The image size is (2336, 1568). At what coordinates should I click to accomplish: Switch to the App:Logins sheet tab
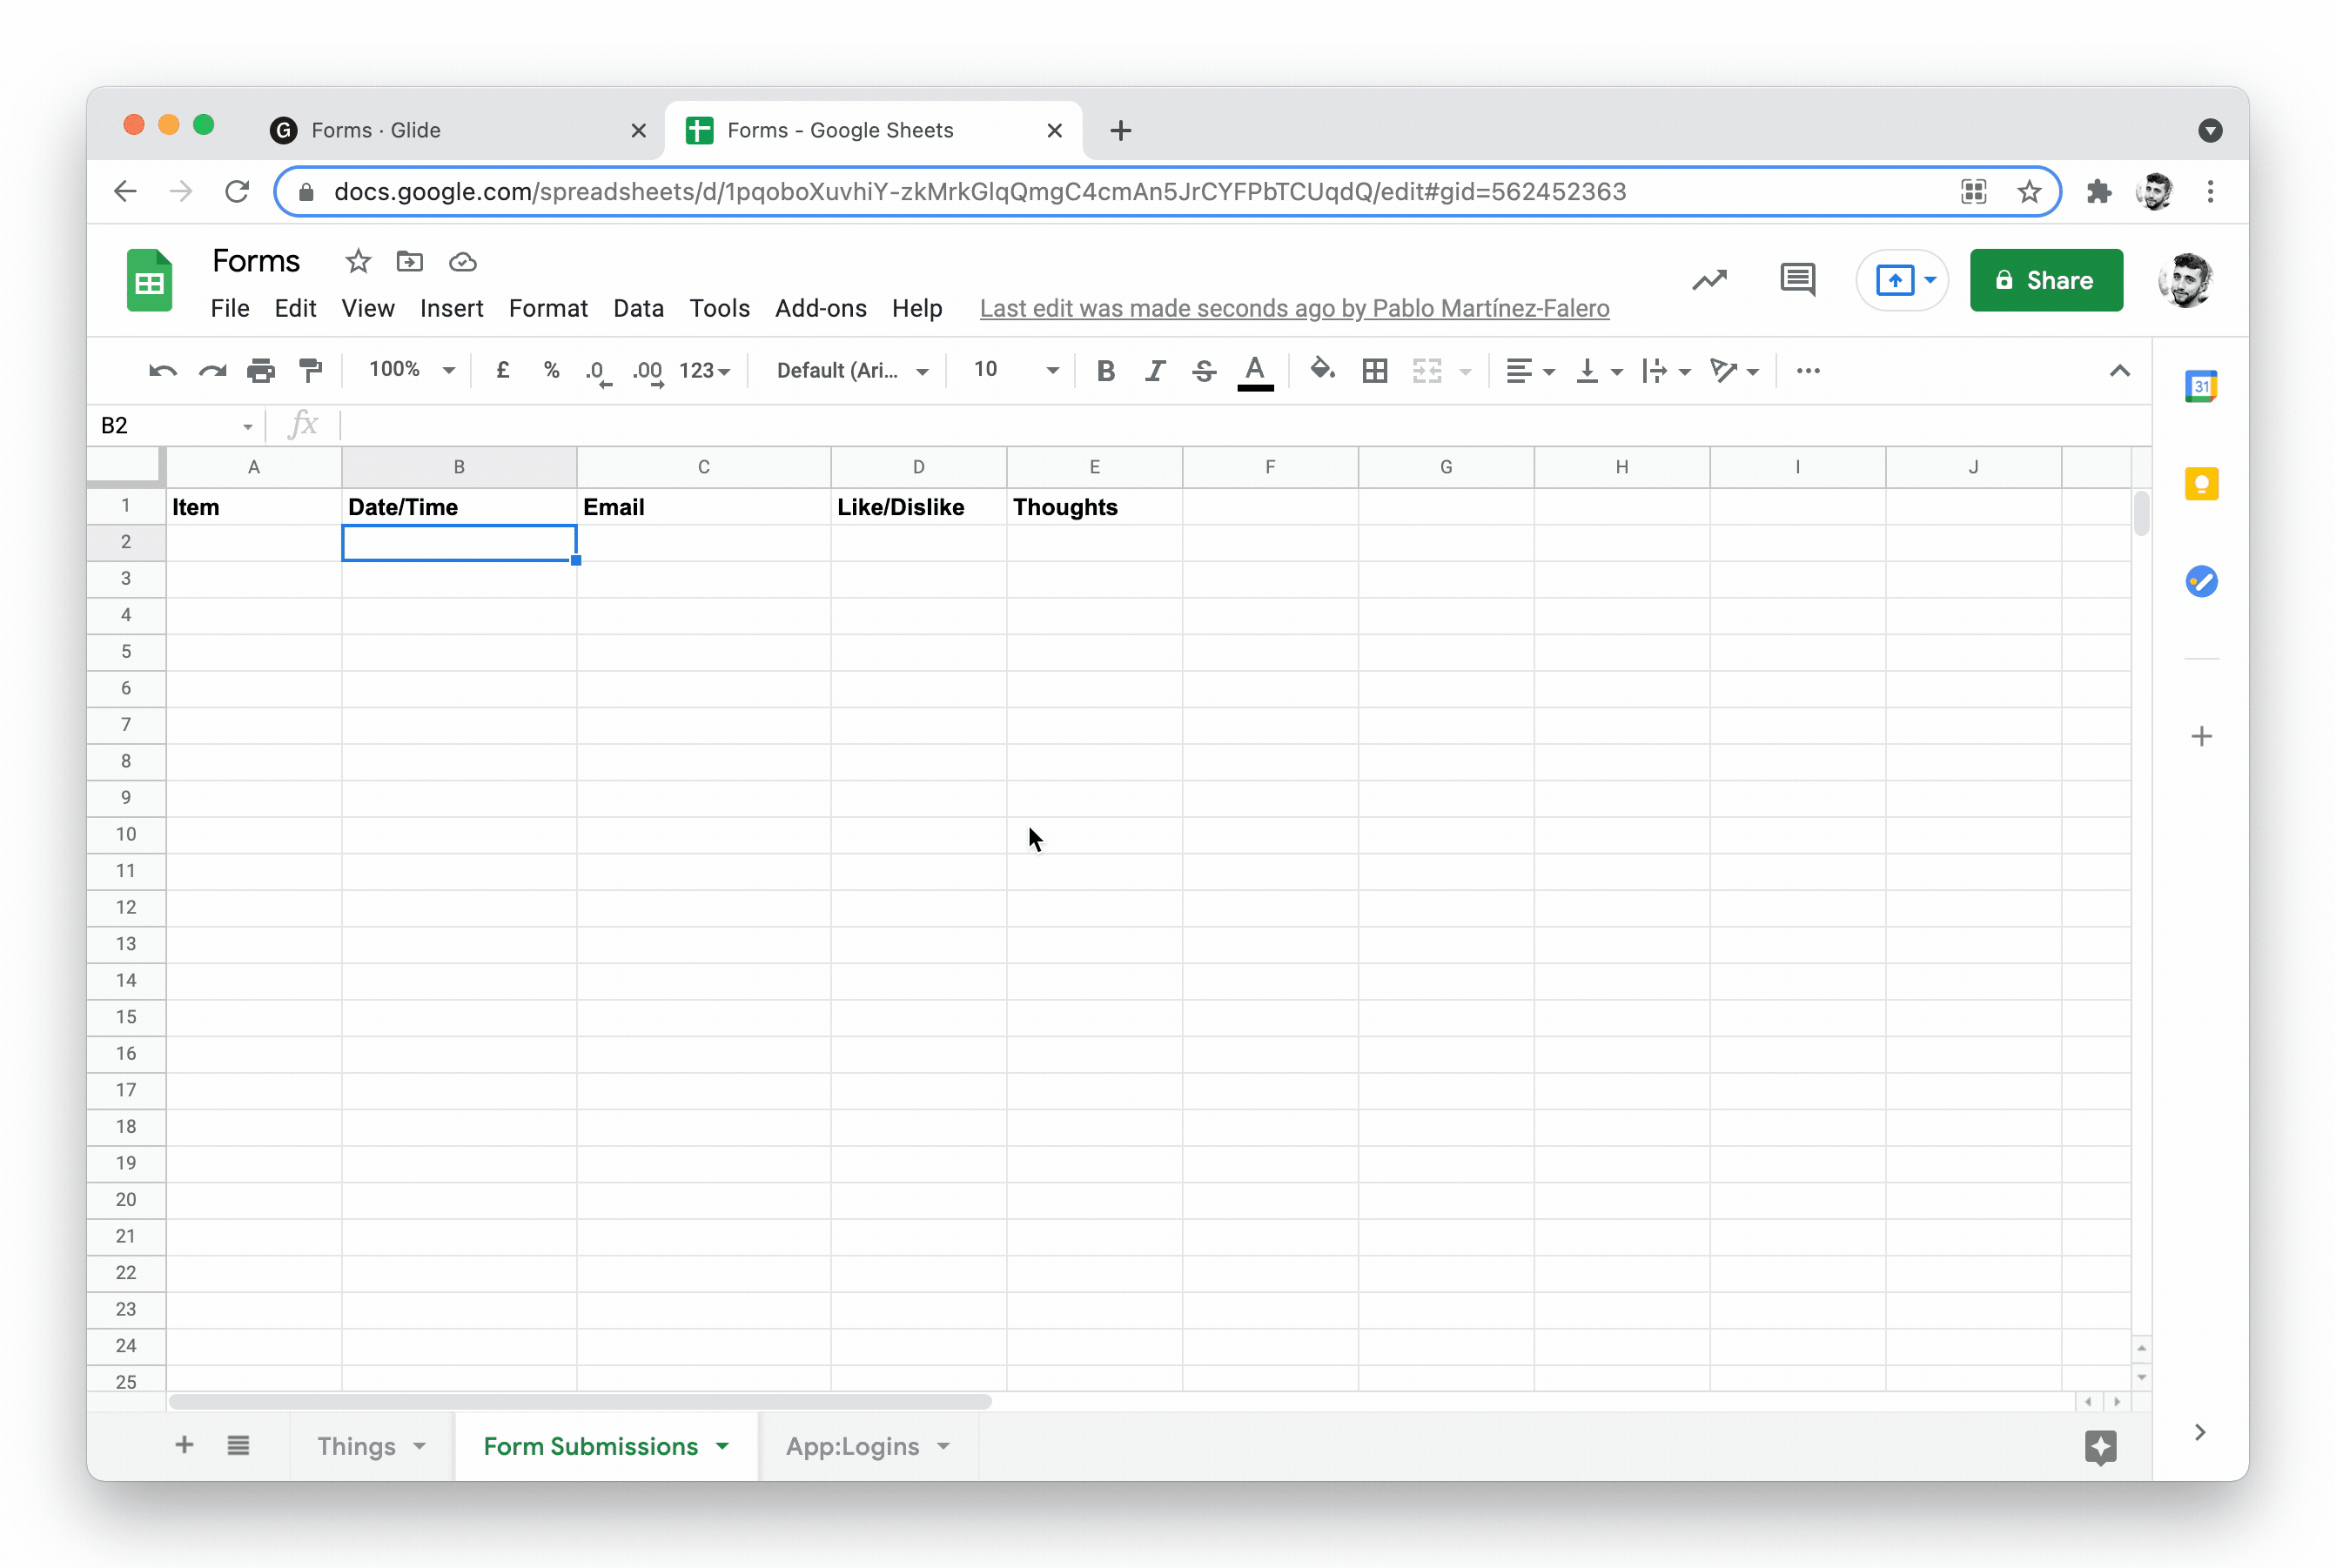click(x=852, y=1446)
